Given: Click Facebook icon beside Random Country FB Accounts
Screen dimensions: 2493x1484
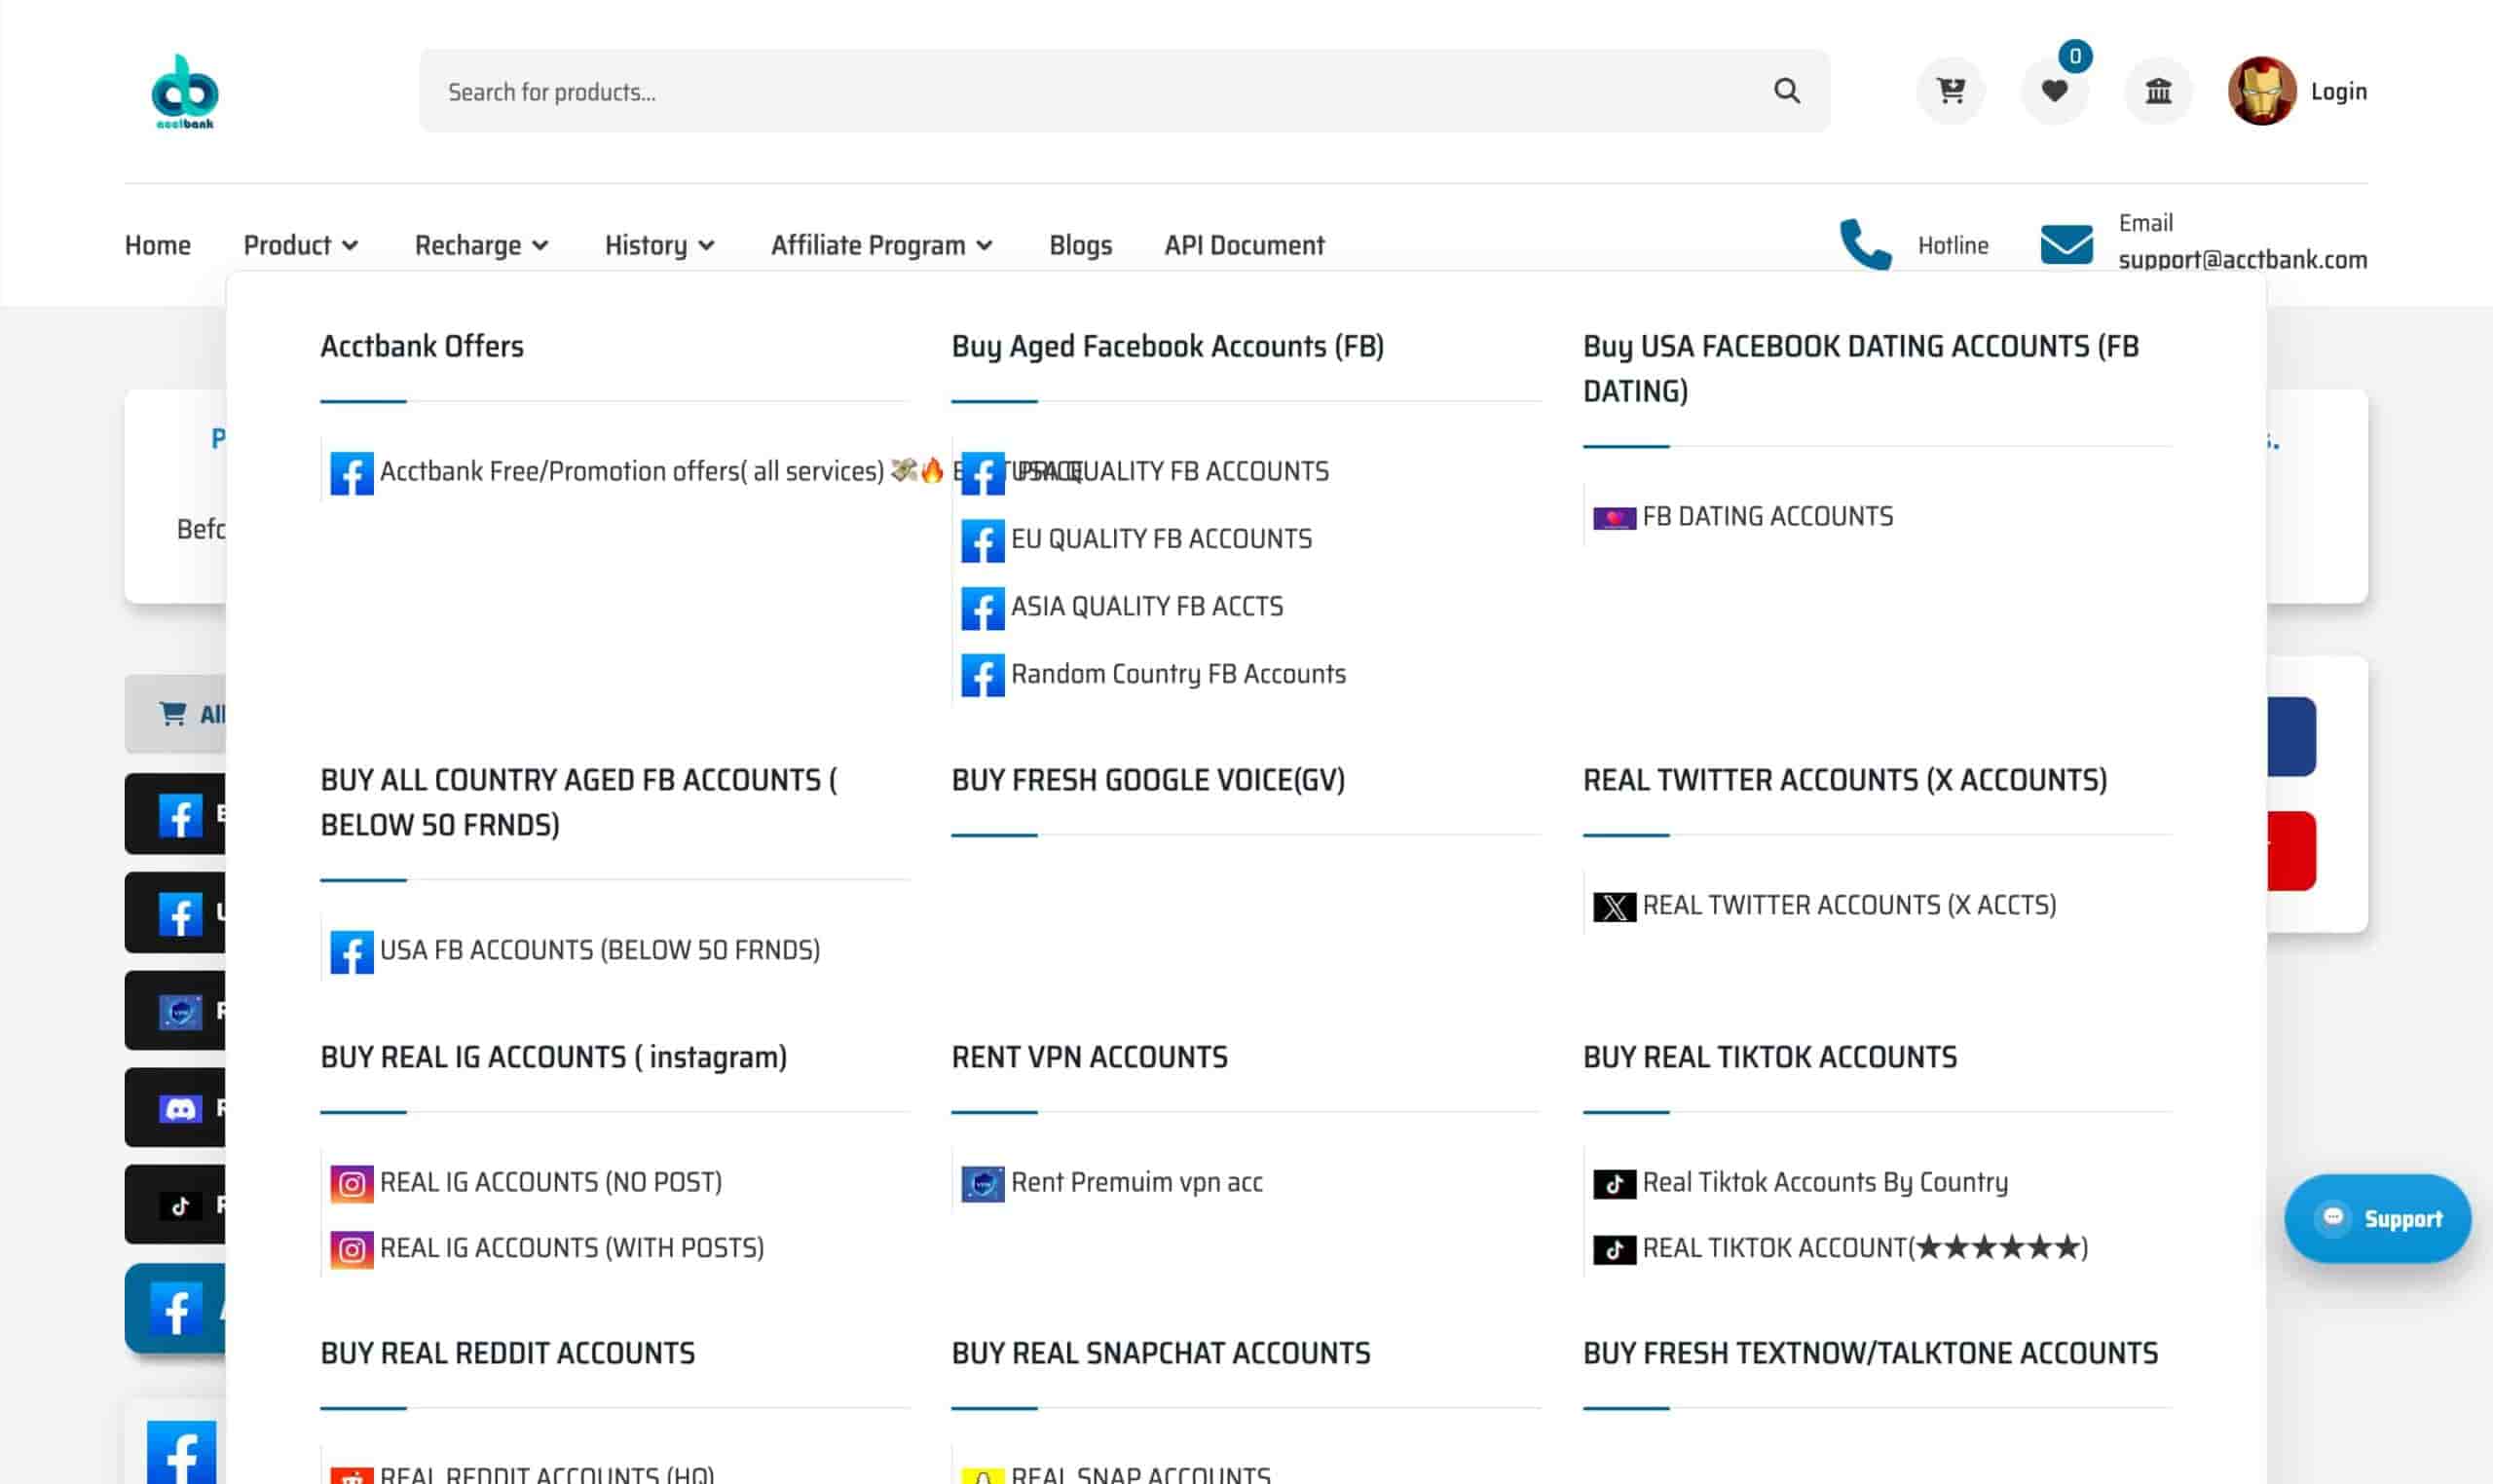Looking at the screenshot, I should (x=983, y=676).
